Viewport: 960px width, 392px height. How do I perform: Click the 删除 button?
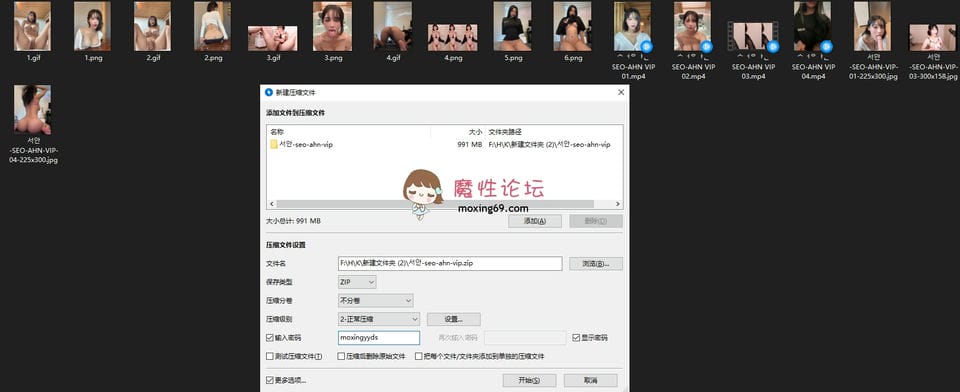(596, 221)
